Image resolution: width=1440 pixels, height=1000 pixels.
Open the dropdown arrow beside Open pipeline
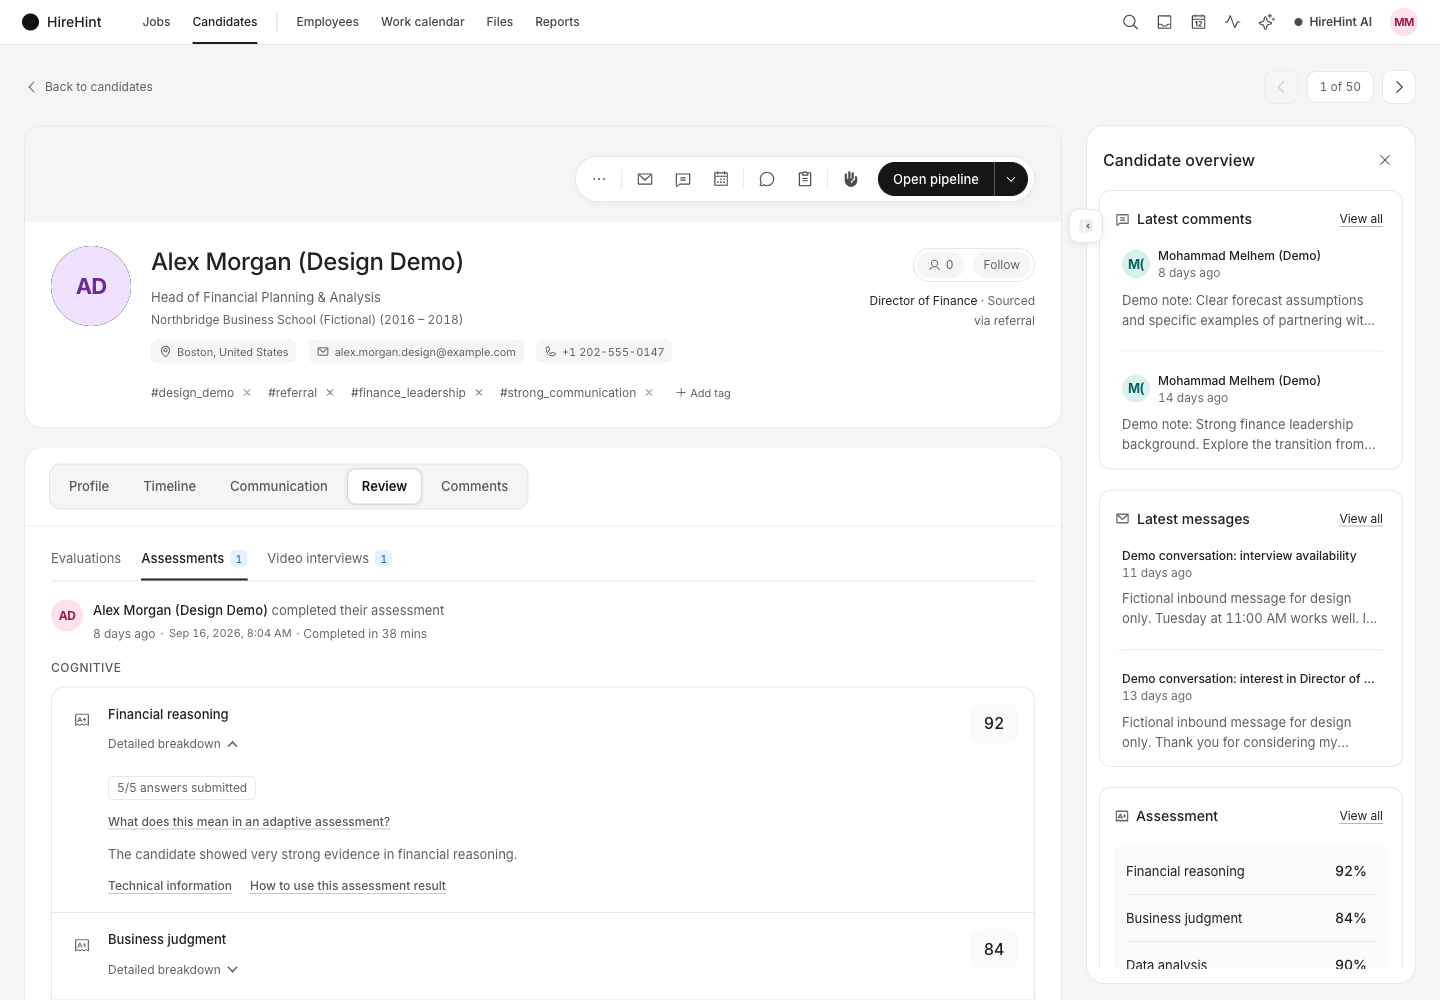pos(1011,179)
